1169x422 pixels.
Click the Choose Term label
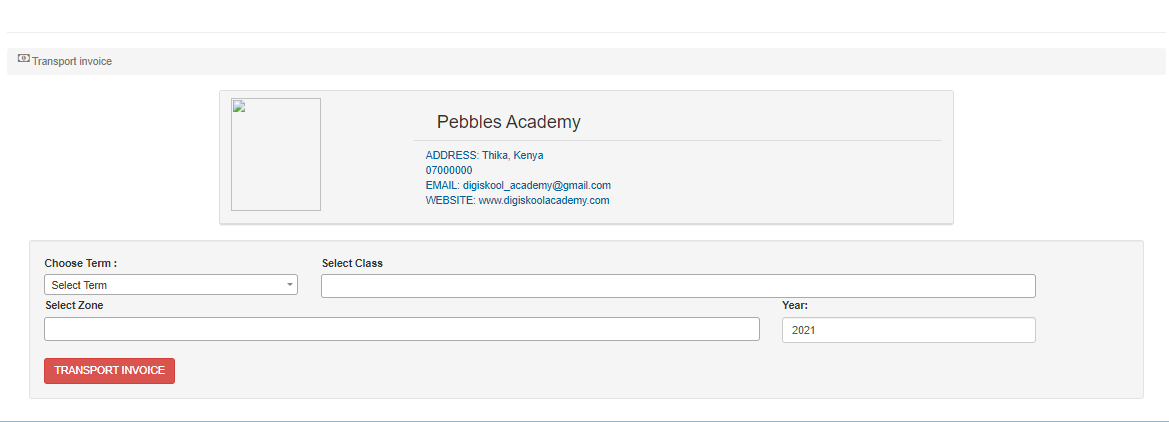[81, 264]
